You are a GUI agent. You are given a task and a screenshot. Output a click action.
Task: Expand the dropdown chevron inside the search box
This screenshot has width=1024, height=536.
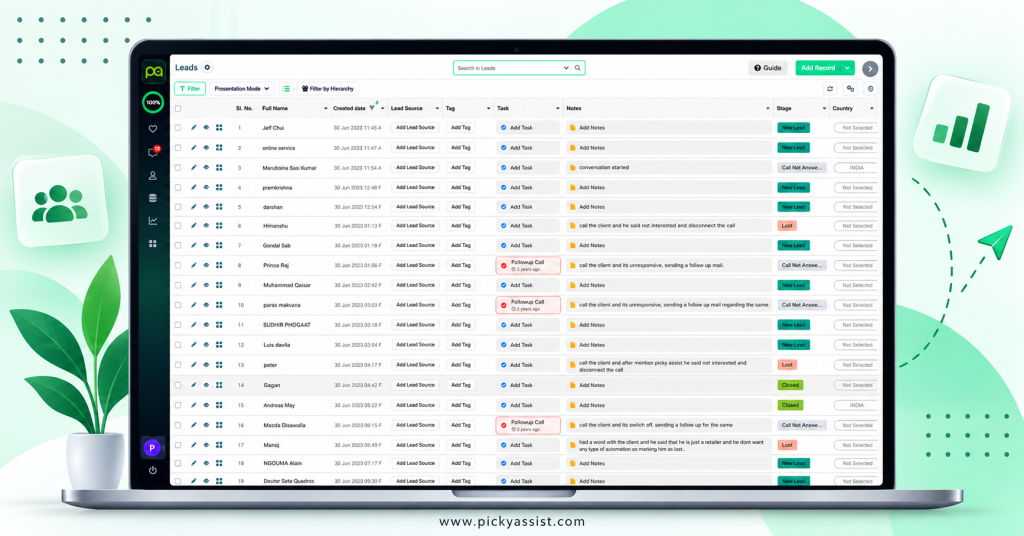click(x=566, y=68)
